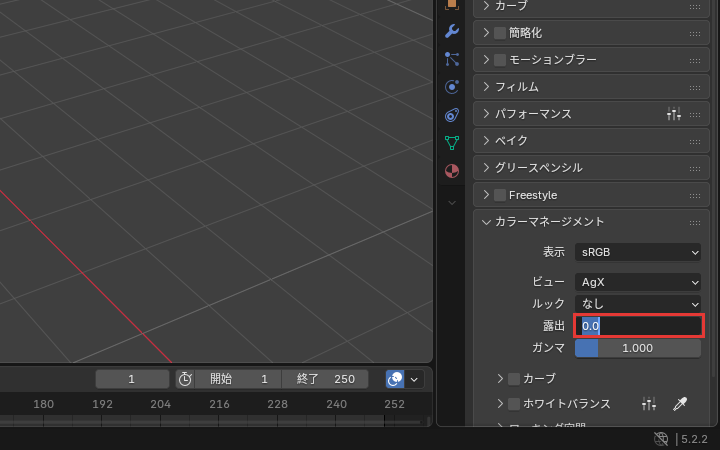Image resolution: width=720 pixels, height=450 pixels.
Task: Open the Object Constraints properties tab
Action: [x=452, y=115]
